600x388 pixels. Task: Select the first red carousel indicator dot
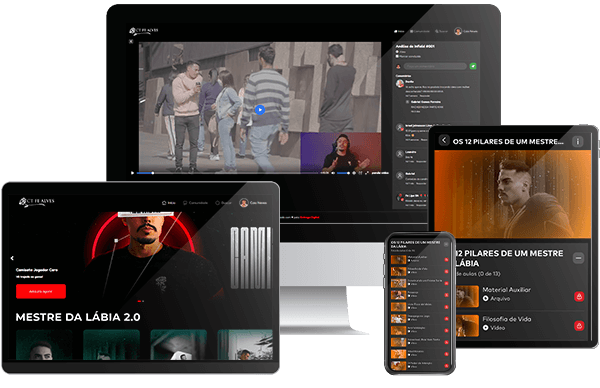139,301
